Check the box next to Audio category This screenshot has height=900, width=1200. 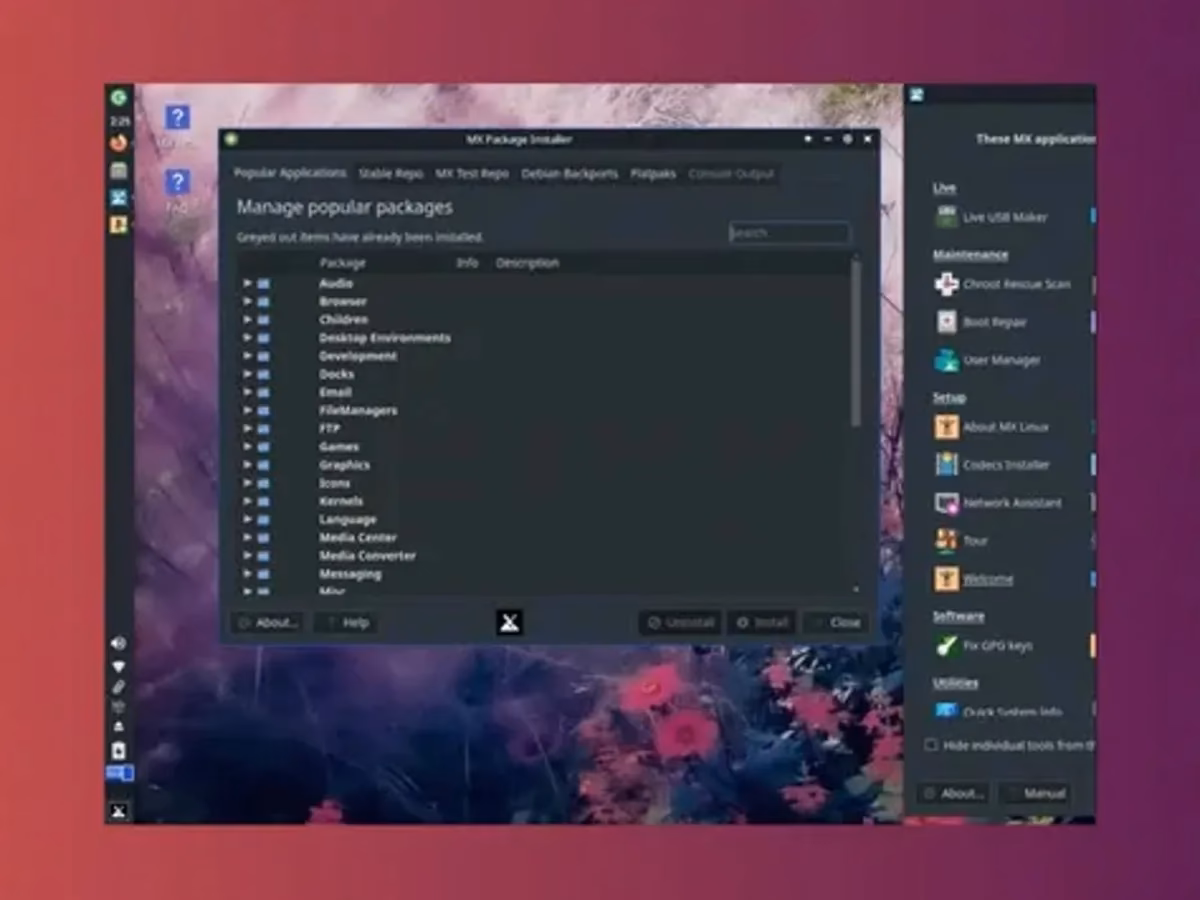click(x=262, y=283)
